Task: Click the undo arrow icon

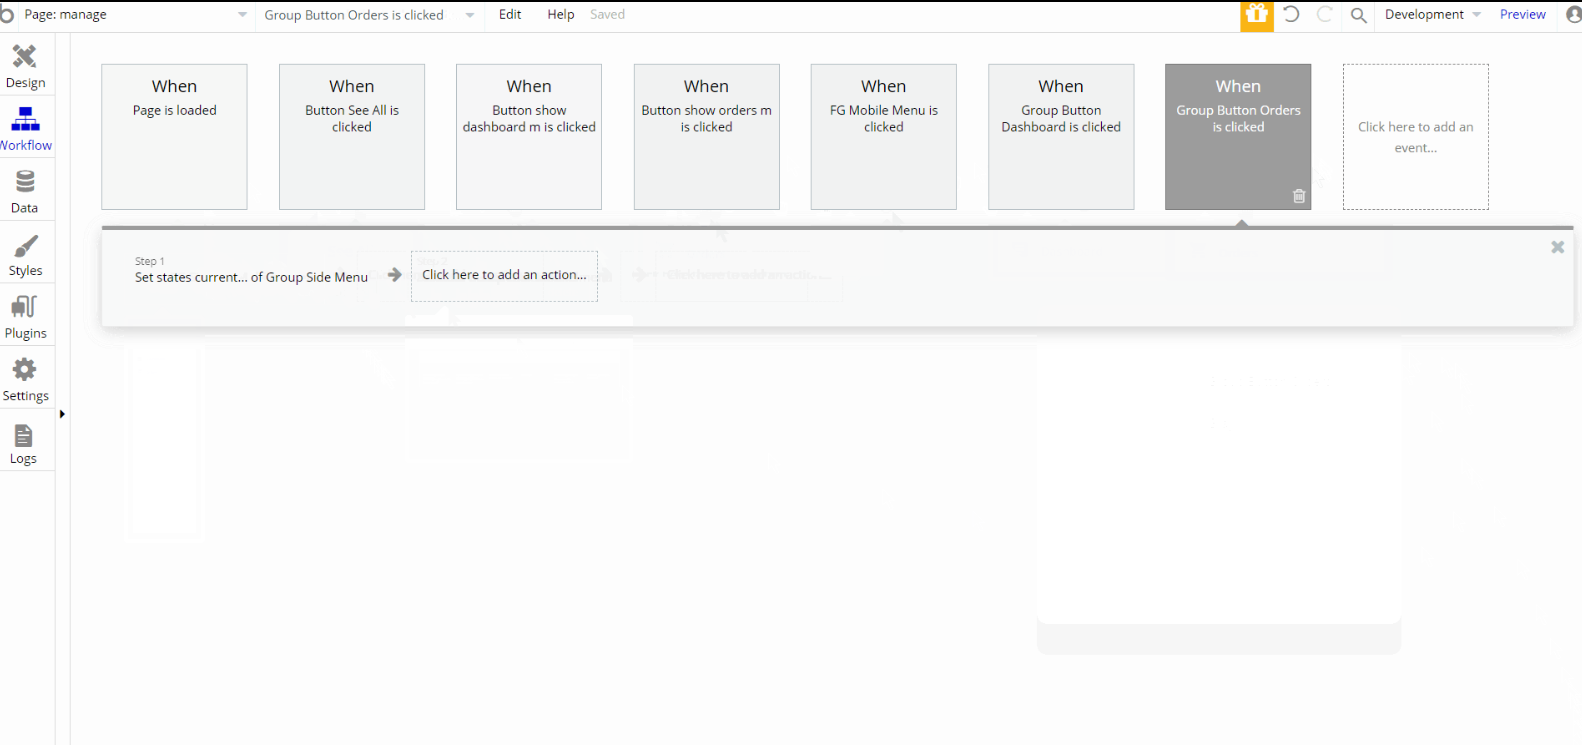Action: (1291, 14)
